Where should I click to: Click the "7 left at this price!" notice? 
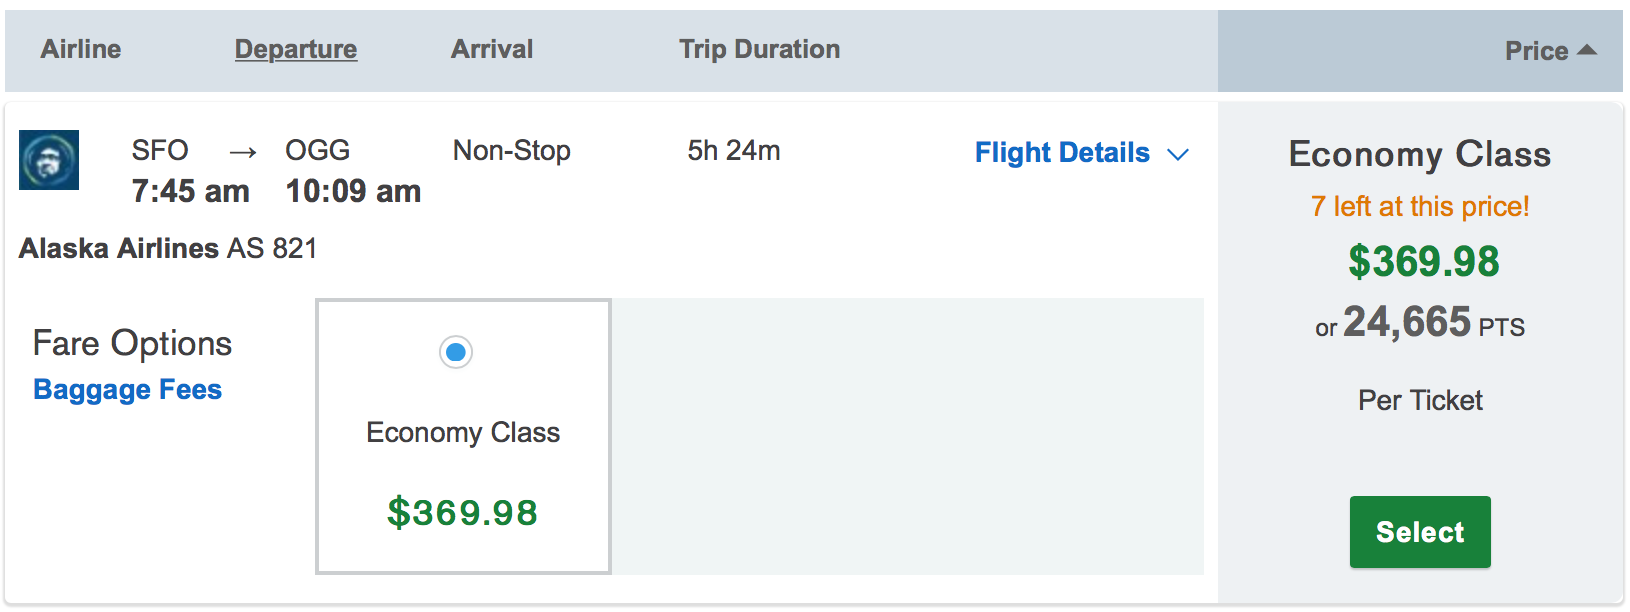[x=1420, y=207]
